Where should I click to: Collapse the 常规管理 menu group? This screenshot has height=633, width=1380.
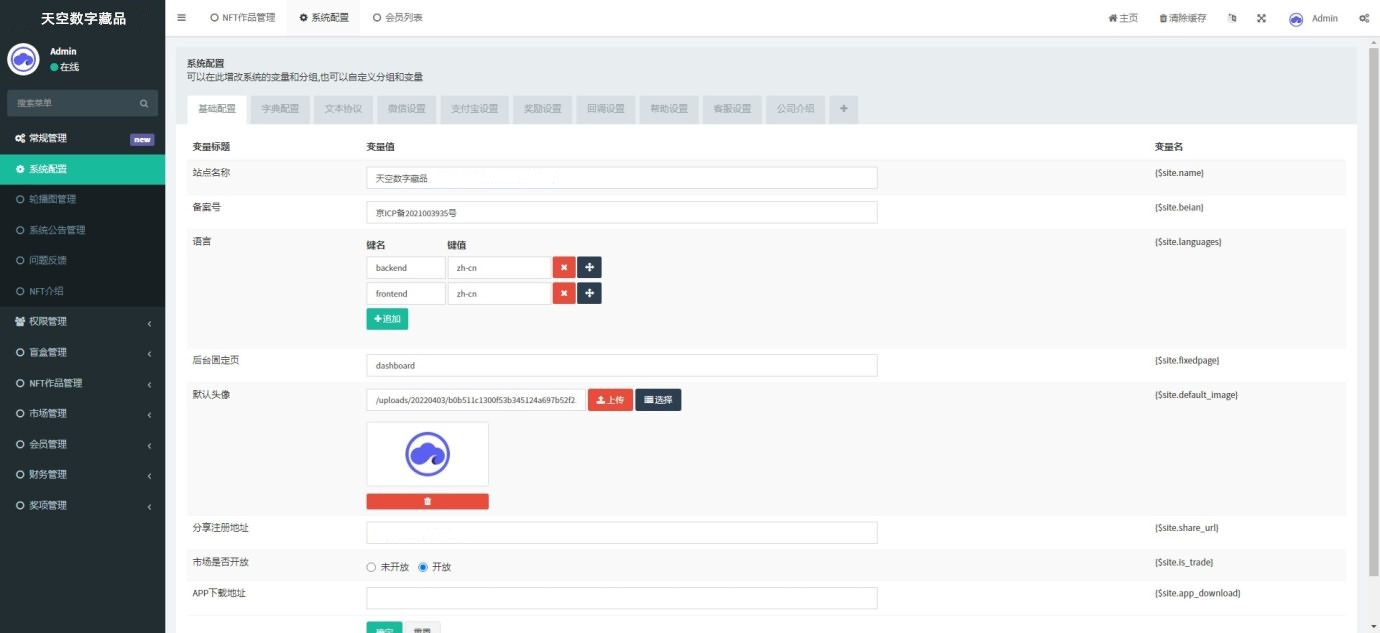tap(82, 139)
